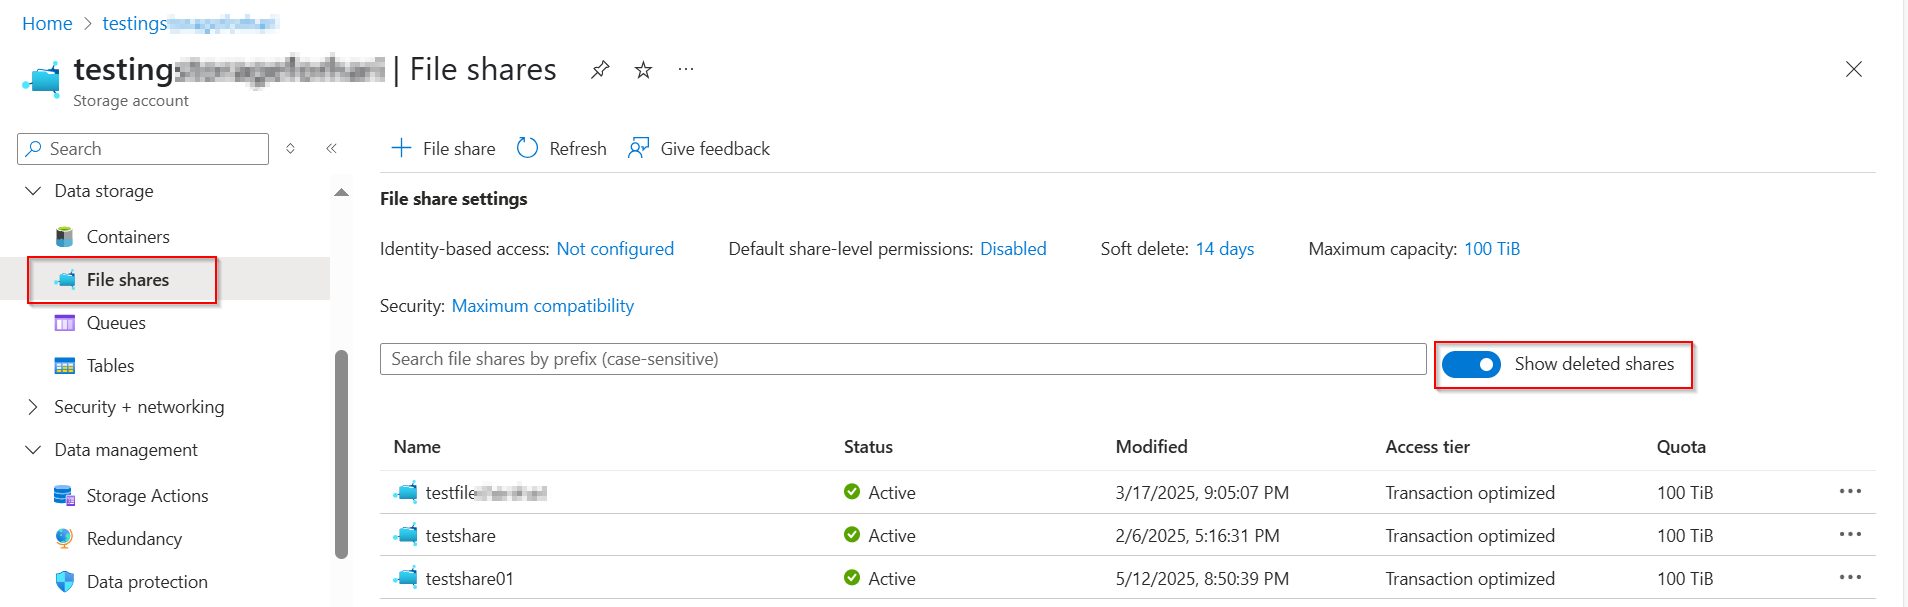The image size is (1908, 607).
Task: Click the File shares icon in sidebar
Action: pos(64,280)
